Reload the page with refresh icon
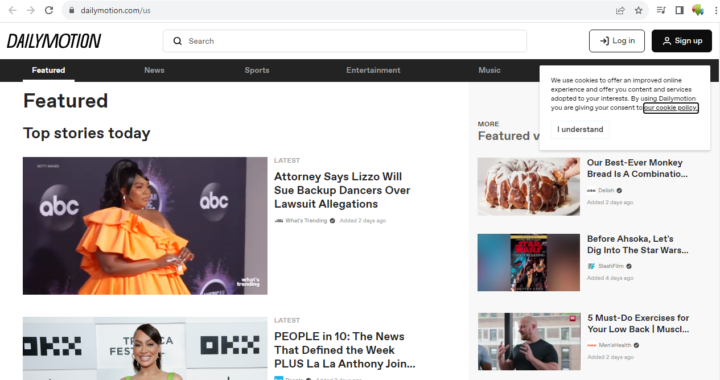The image size is (720, 380). coord(49,10)
